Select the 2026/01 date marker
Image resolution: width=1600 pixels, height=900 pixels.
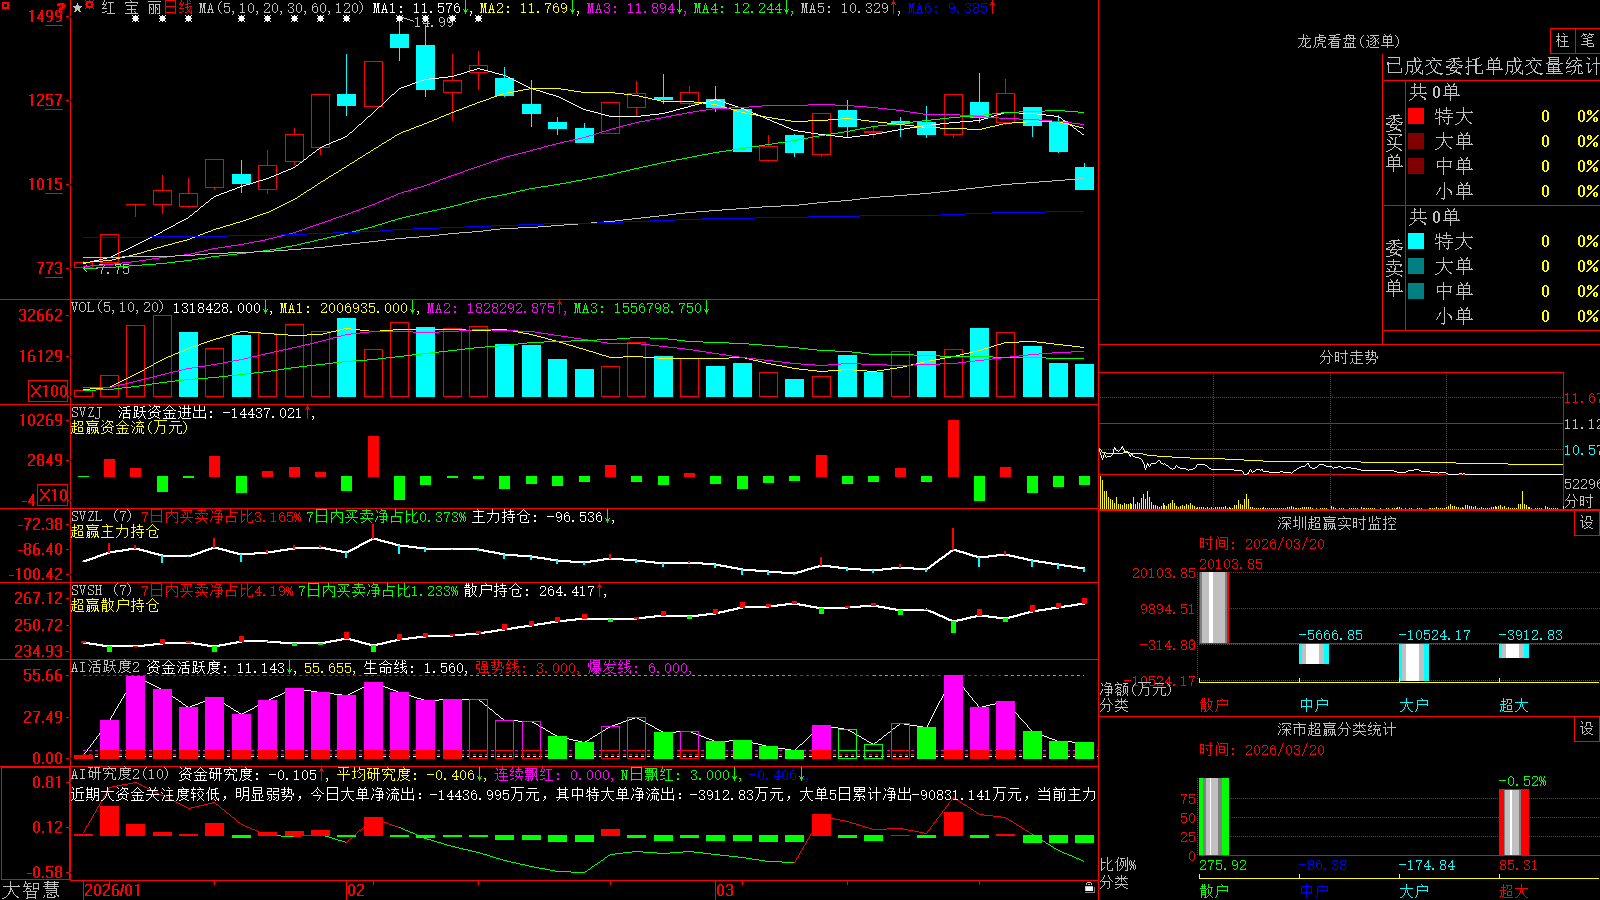pyautogui.click(x=113, y=890)
